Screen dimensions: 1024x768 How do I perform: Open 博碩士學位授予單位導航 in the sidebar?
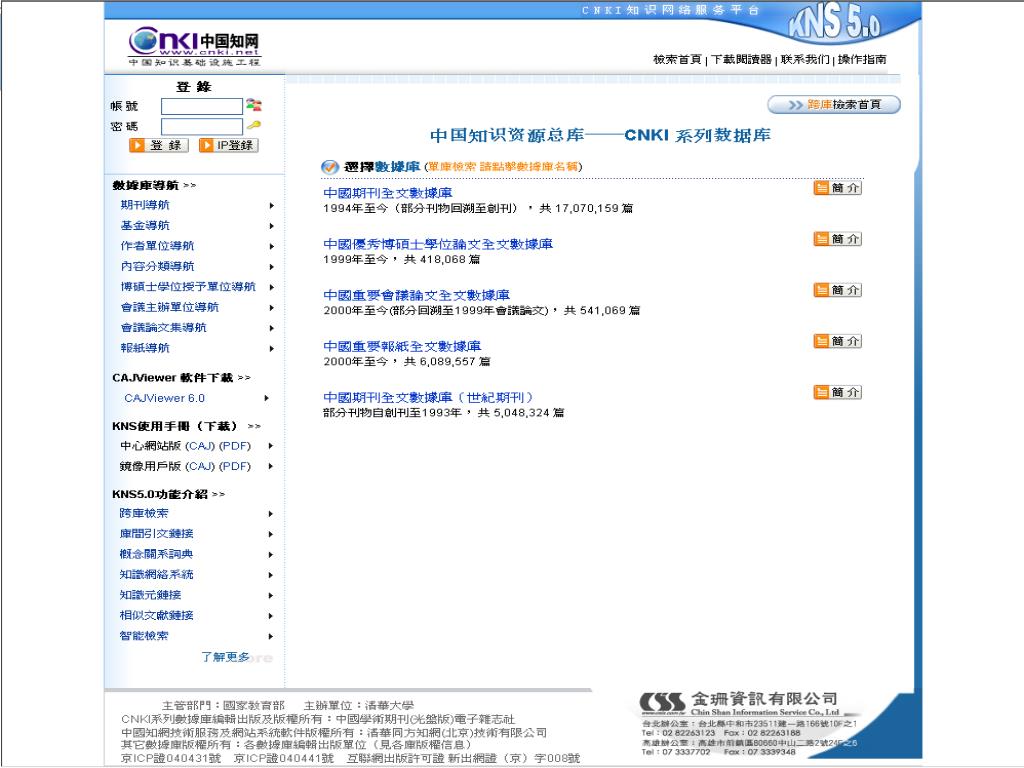tap(188, 287)
